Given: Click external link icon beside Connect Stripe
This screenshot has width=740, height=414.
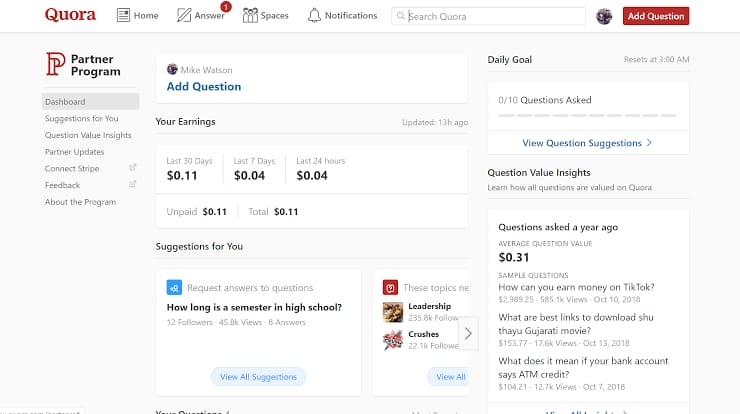Looking at the screenshot, I should [133, 168].
